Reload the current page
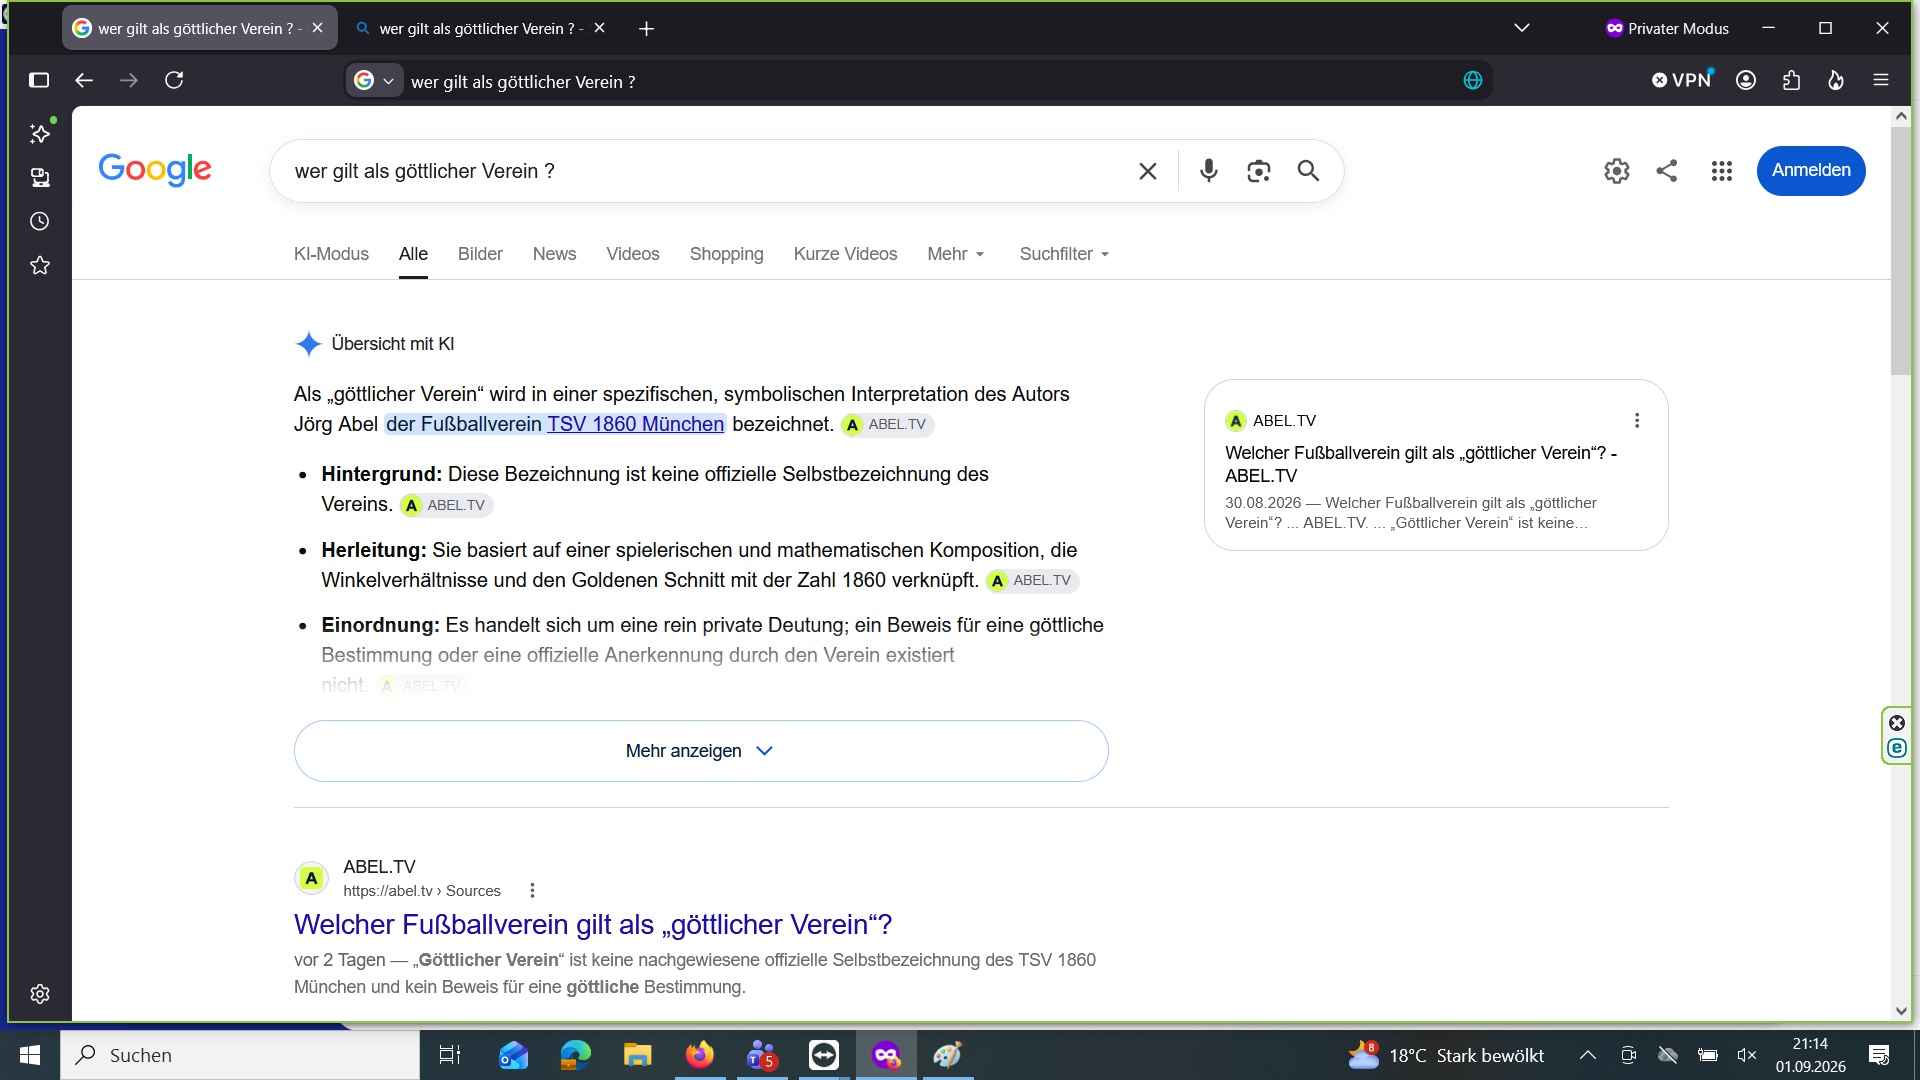1920x1080 pixels. 174,80
